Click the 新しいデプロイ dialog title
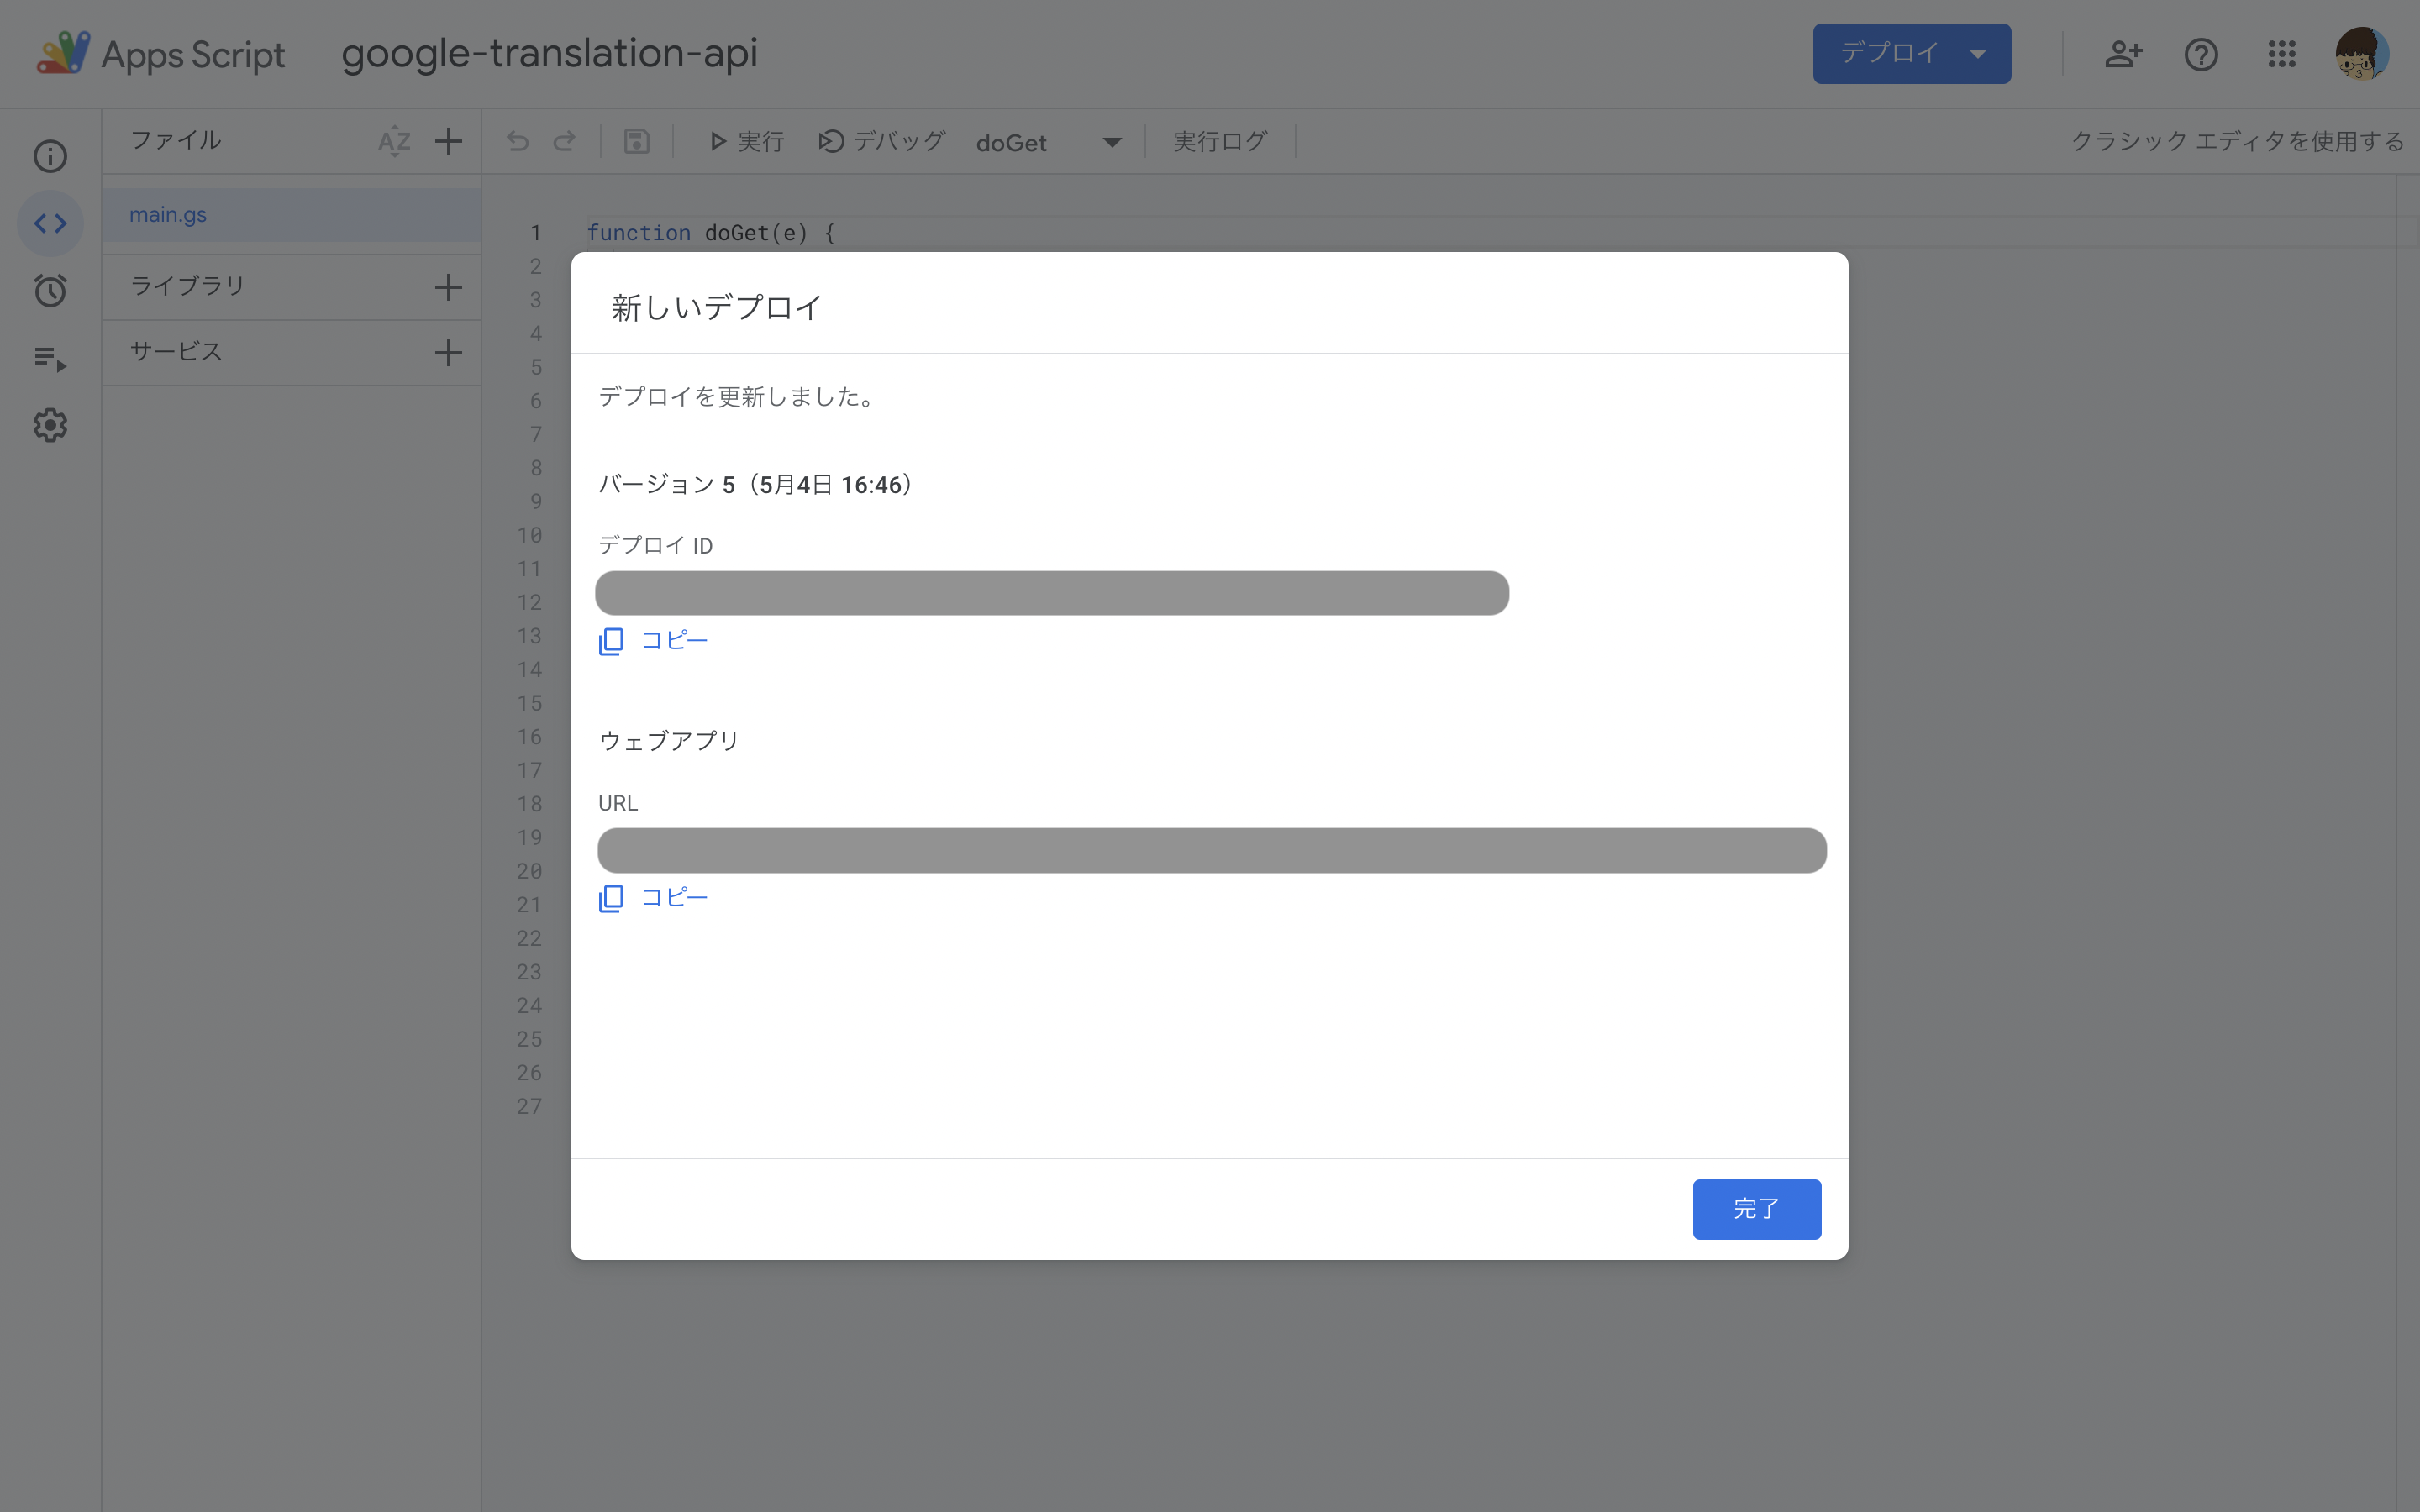Image resolution: width=2420 pixels, height=1512 pixels. pyautogui.click(x=716, y=307)
